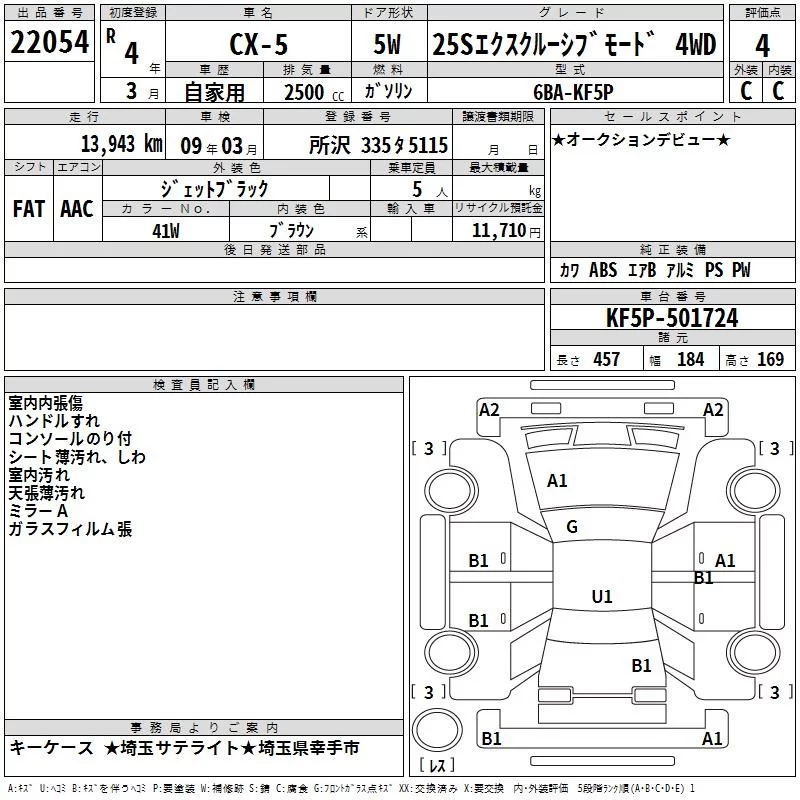
Task: Click sales point オークションデビュー text
Action: click(x=641, y=139)
